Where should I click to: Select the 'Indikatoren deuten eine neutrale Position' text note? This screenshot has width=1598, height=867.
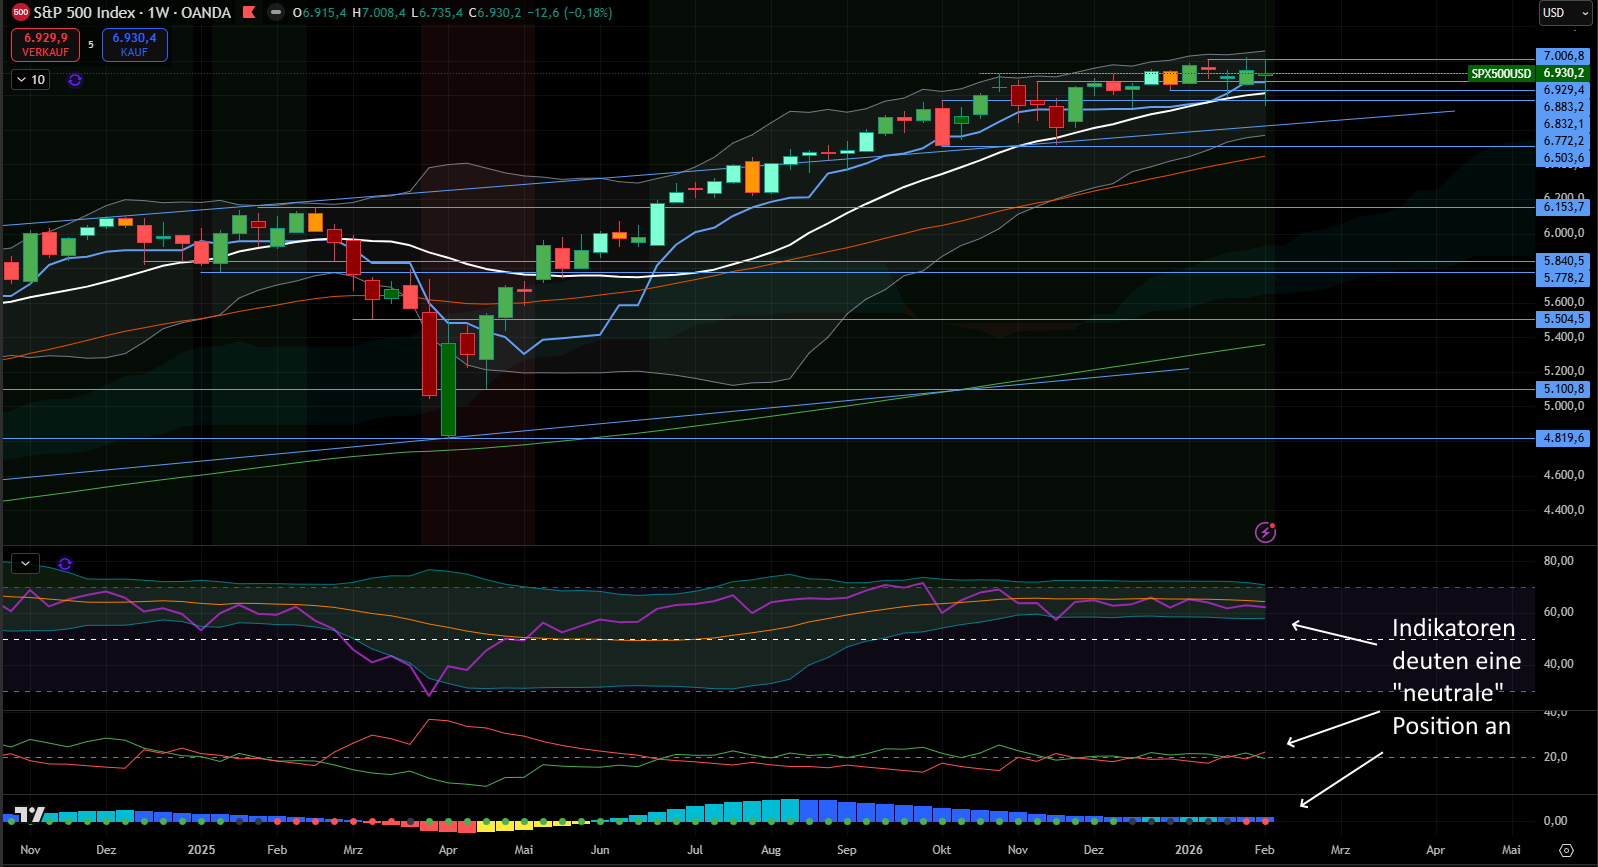coord(1455,677)
